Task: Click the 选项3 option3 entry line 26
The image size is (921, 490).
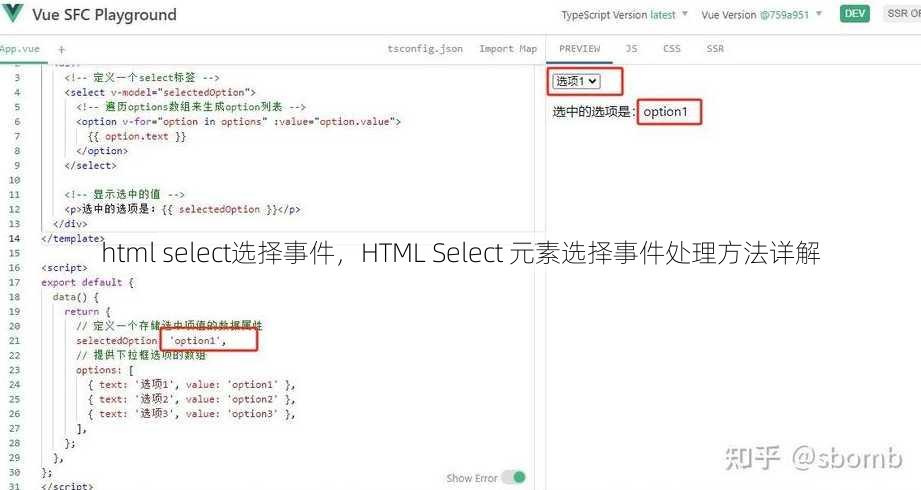Action: pos(191,414)
